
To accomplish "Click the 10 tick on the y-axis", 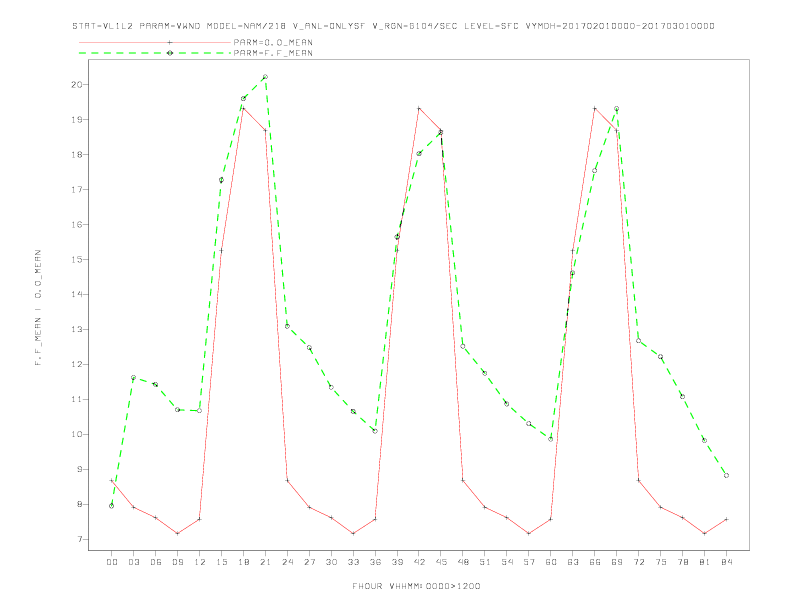I will 76,434.
